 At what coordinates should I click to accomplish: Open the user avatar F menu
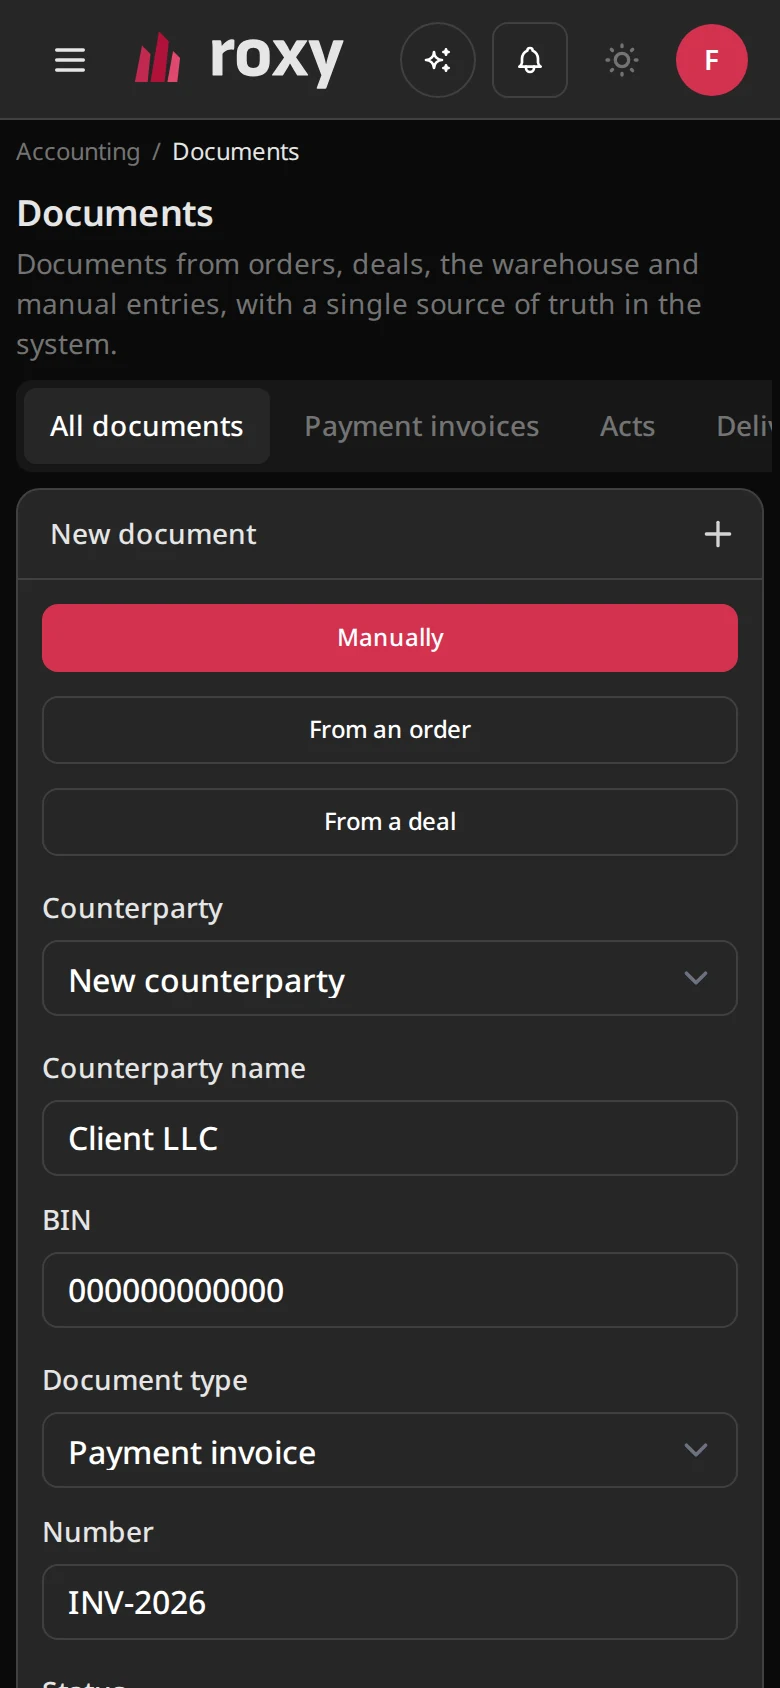[712, 61]
